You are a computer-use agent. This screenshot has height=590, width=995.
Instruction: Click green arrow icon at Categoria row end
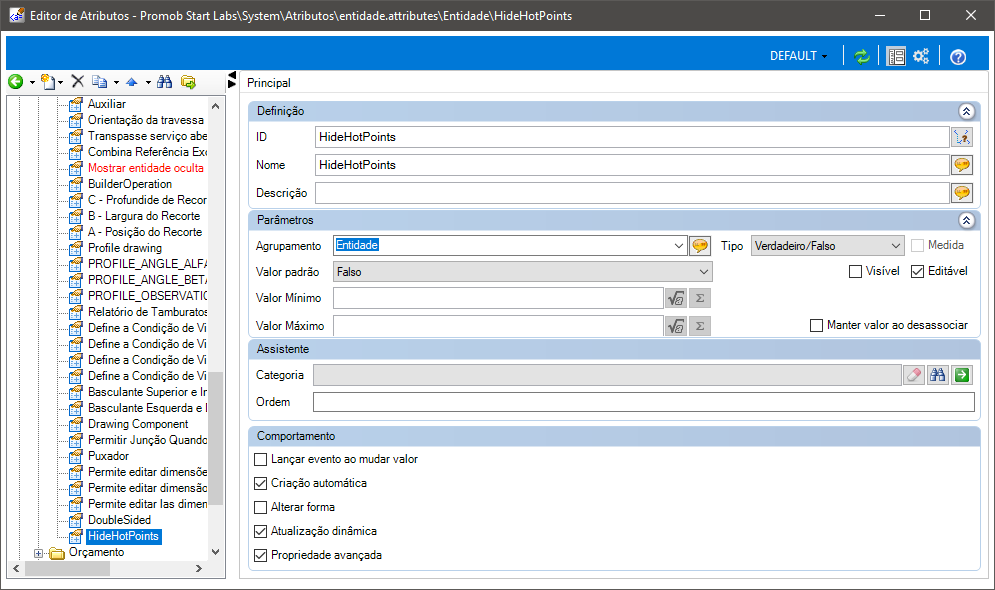[x=962, y=375]
